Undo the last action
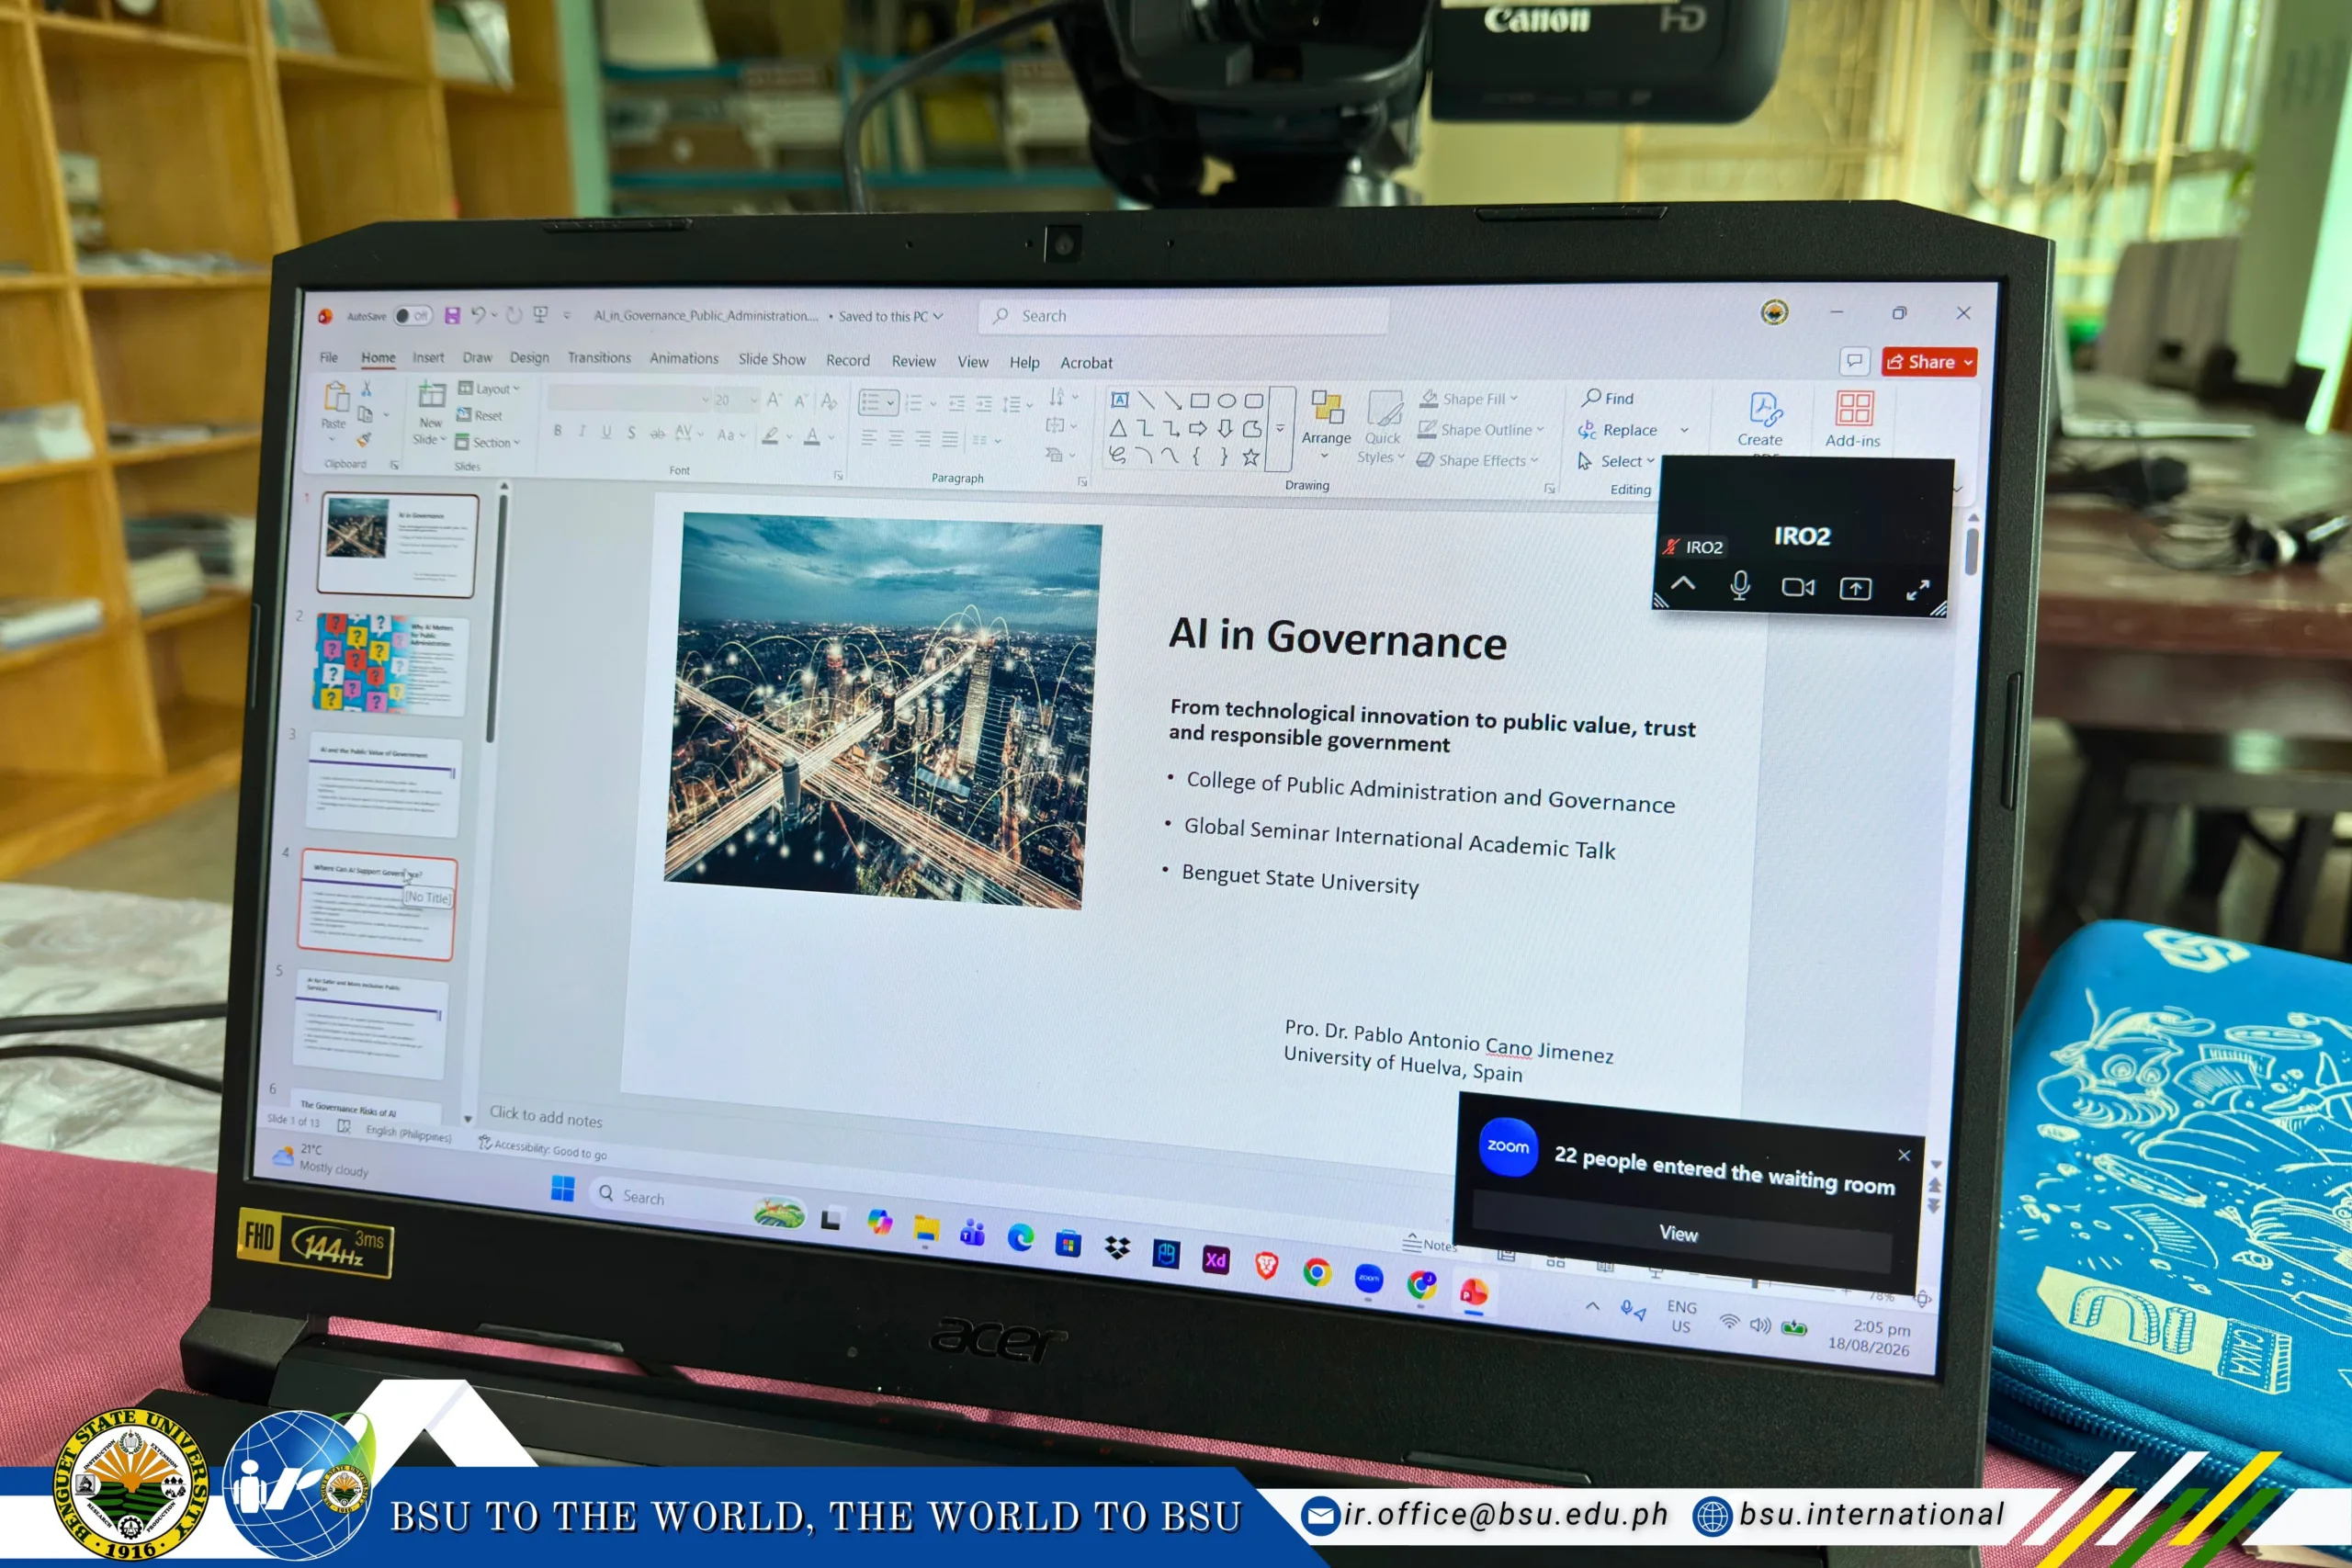Image resolution: width=2352 pixels, height=1568 pixels. 478,316
